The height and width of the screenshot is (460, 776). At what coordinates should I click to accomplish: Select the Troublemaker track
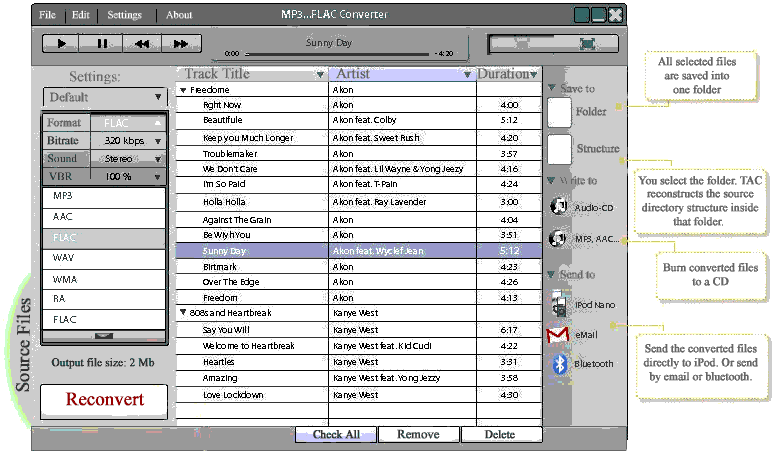tap(230, 154)
